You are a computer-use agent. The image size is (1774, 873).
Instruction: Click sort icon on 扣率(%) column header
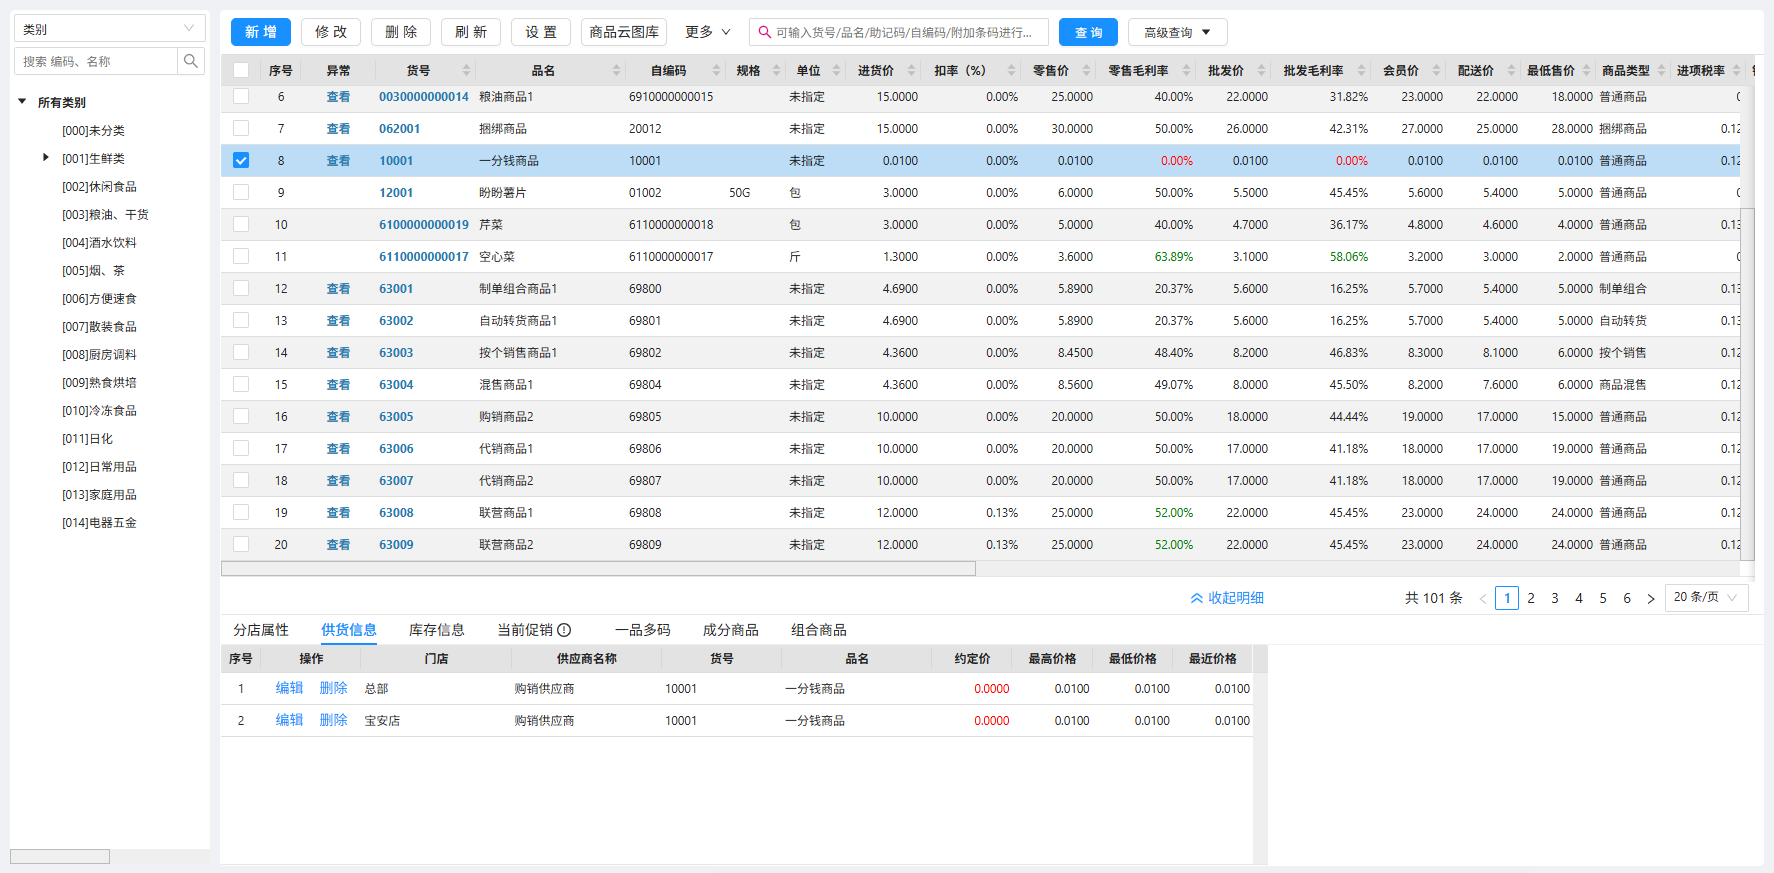coord(1011,70)
